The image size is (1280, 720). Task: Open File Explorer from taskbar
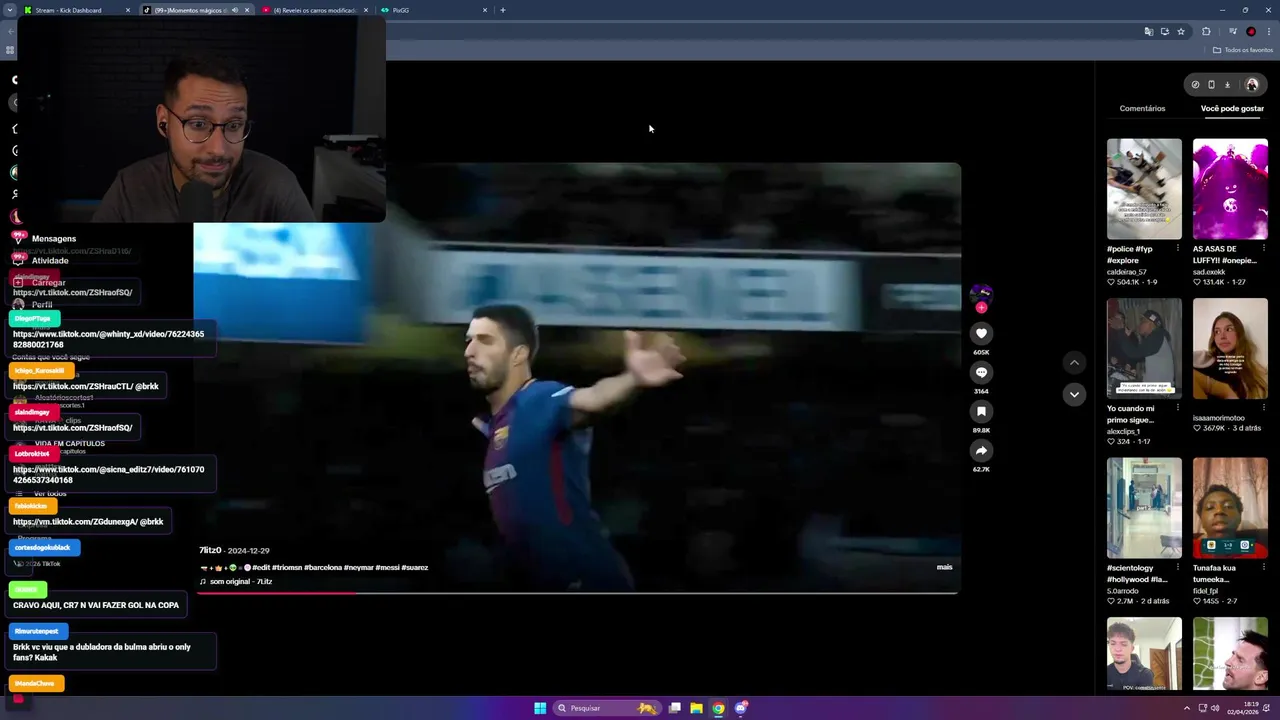click(696, 708)
